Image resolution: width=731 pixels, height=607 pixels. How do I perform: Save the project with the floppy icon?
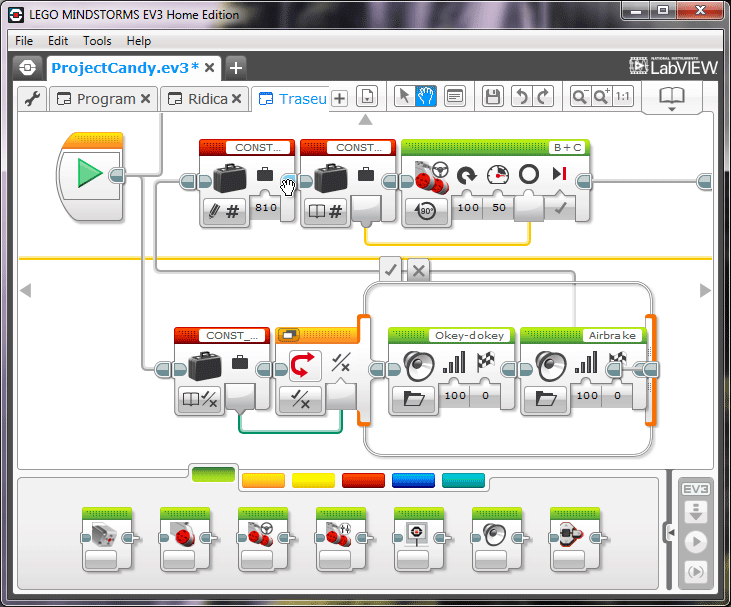[493, 97]
